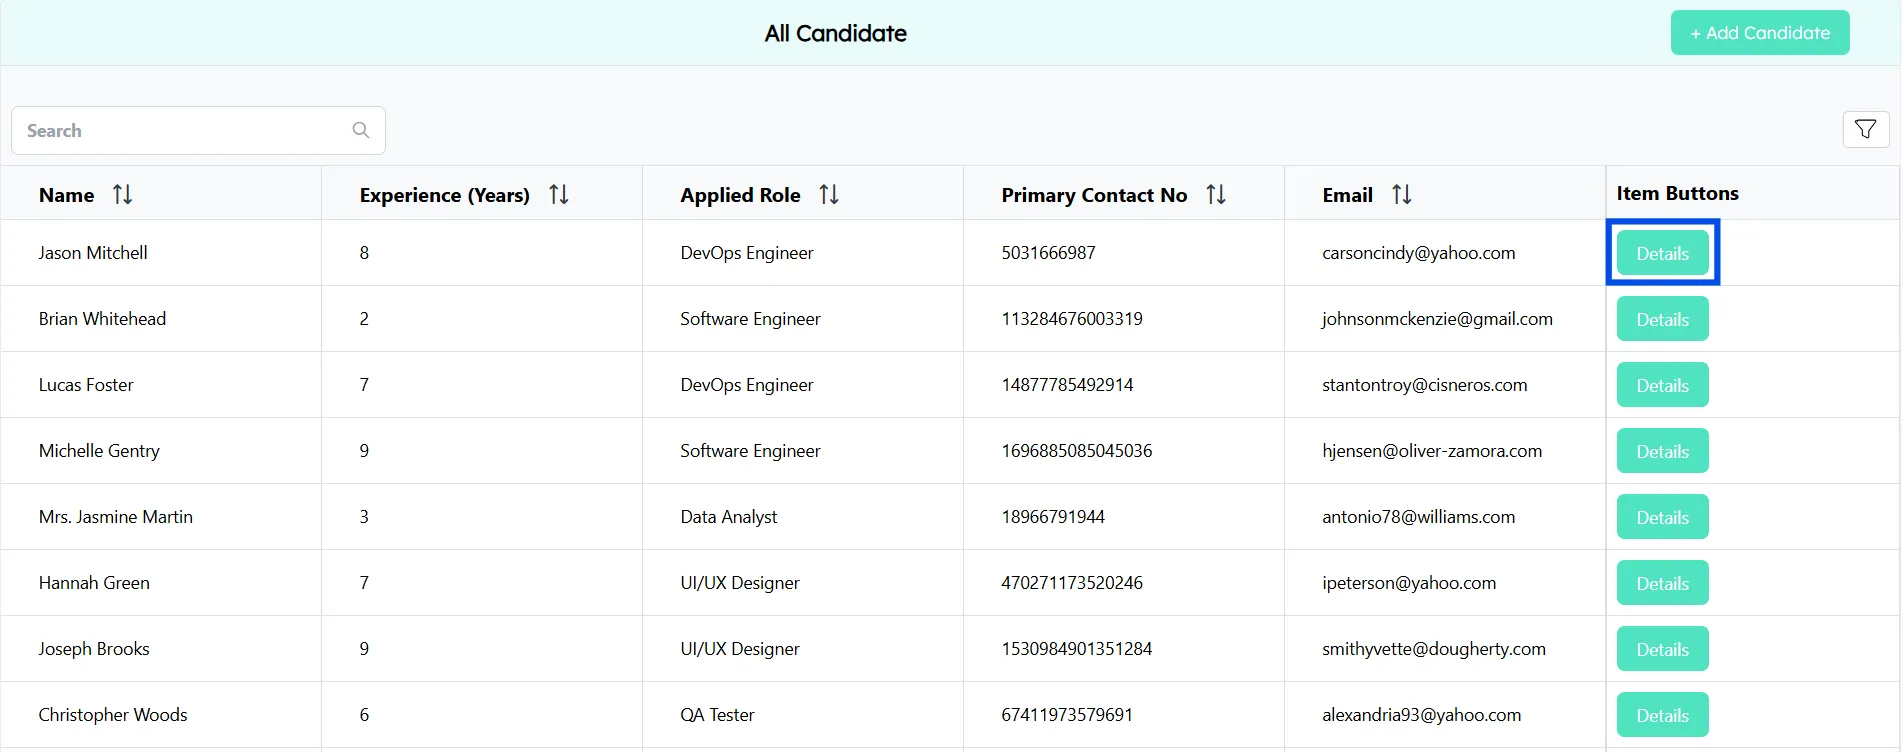Click the name Christopher Woods
This screenshot has width=1903, height=752.
pos(113,715)
